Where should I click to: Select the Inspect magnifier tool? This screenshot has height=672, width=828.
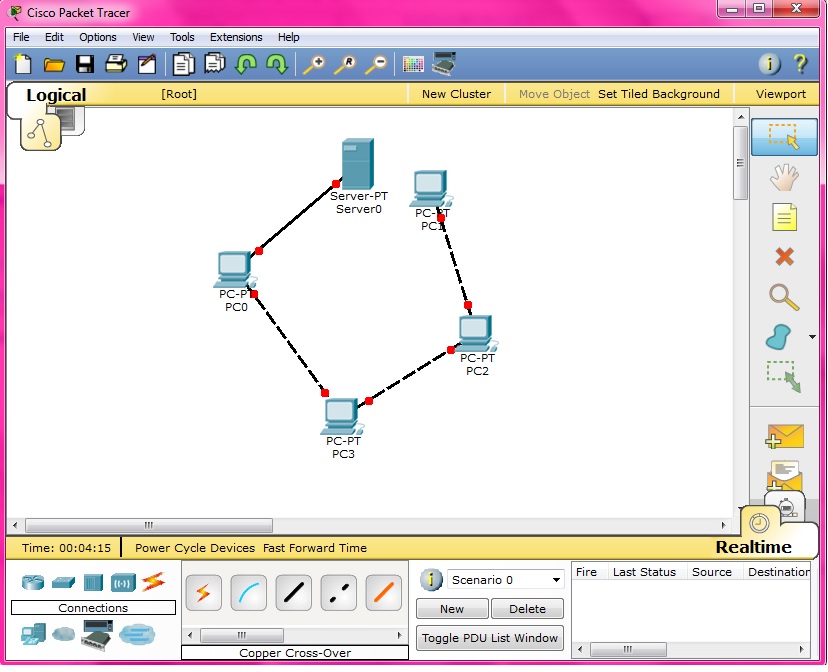point(782,297)
